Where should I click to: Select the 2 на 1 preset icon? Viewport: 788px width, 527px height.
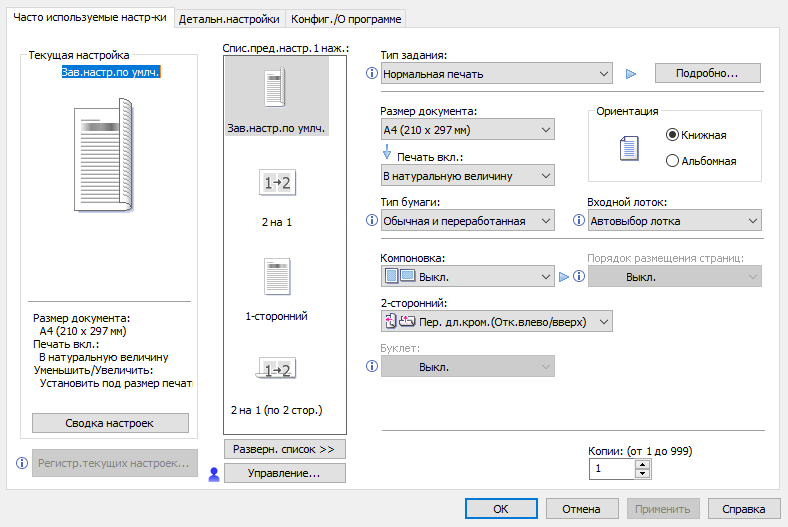[x=277, y=182]
